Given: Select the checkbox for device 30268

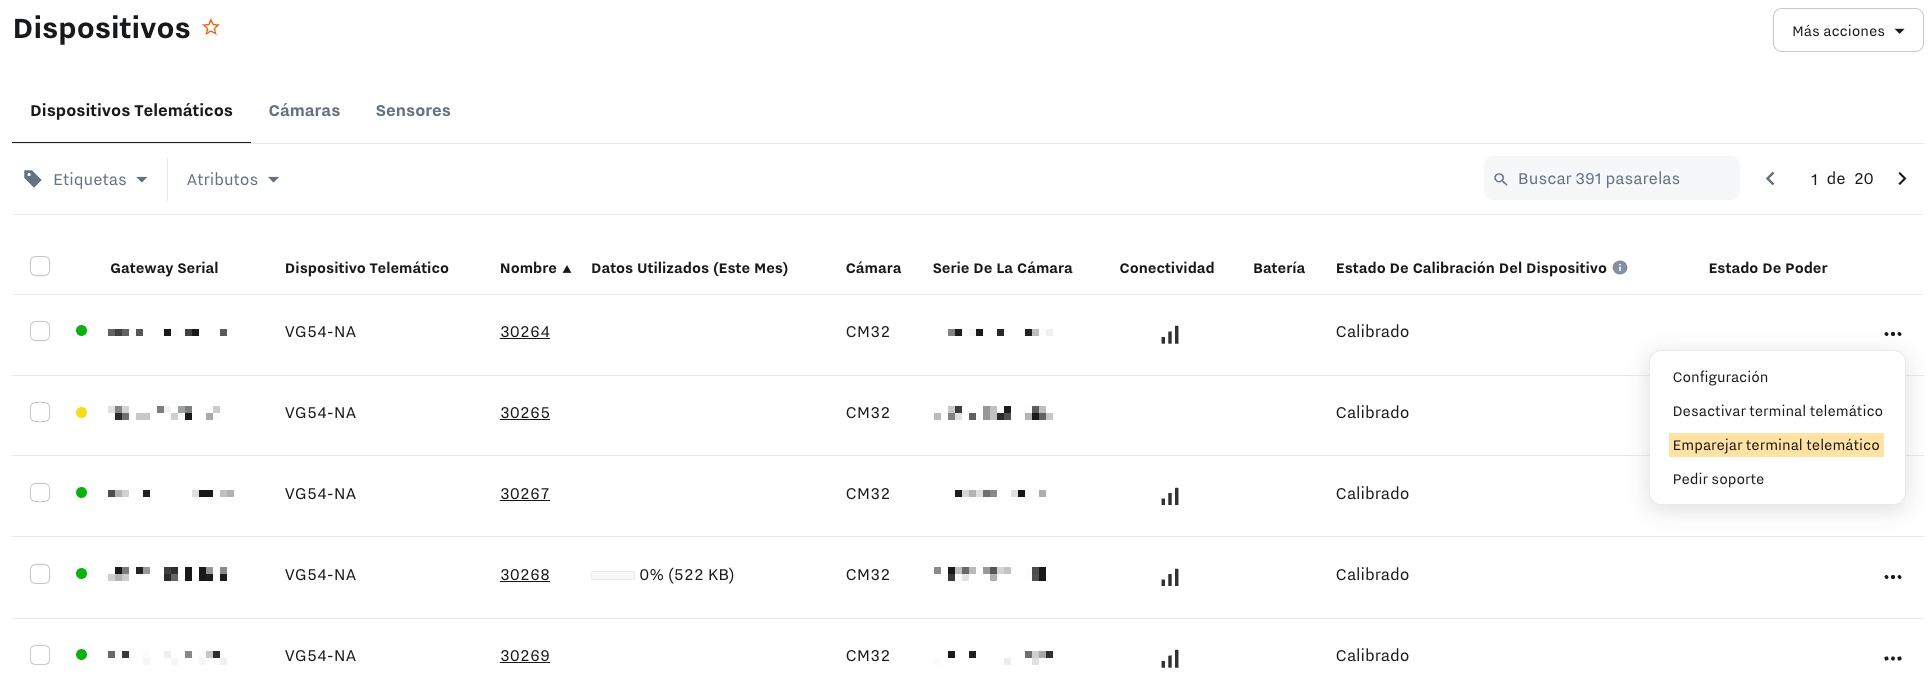Looking at the screenshot, I should 40,574.
